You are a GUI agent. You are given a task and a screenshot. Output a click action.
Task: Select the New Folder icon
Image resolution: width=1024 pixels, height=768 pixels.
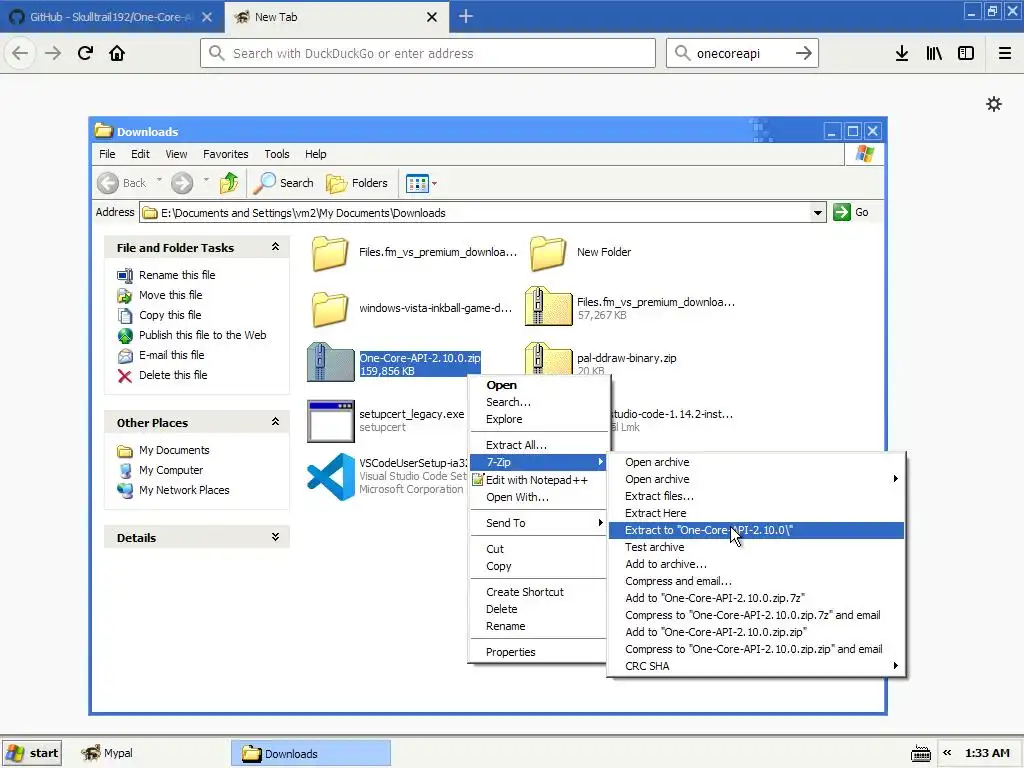tap(547, 253)
